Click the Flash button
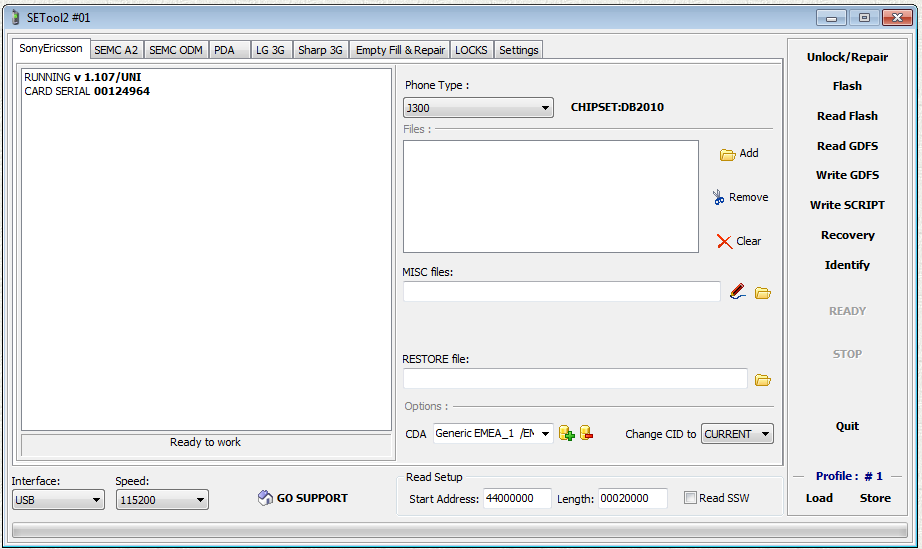Image resolution: width=922 pixels, height=549 pixels. tap(847, 86)
